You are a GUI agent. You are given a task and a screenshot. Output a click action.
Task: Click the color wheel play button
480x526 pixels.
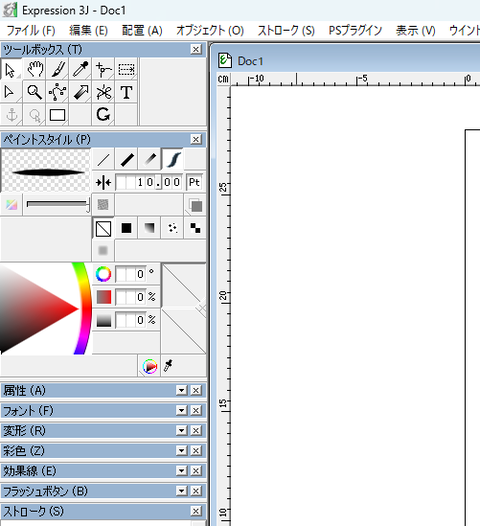(150, 366)
